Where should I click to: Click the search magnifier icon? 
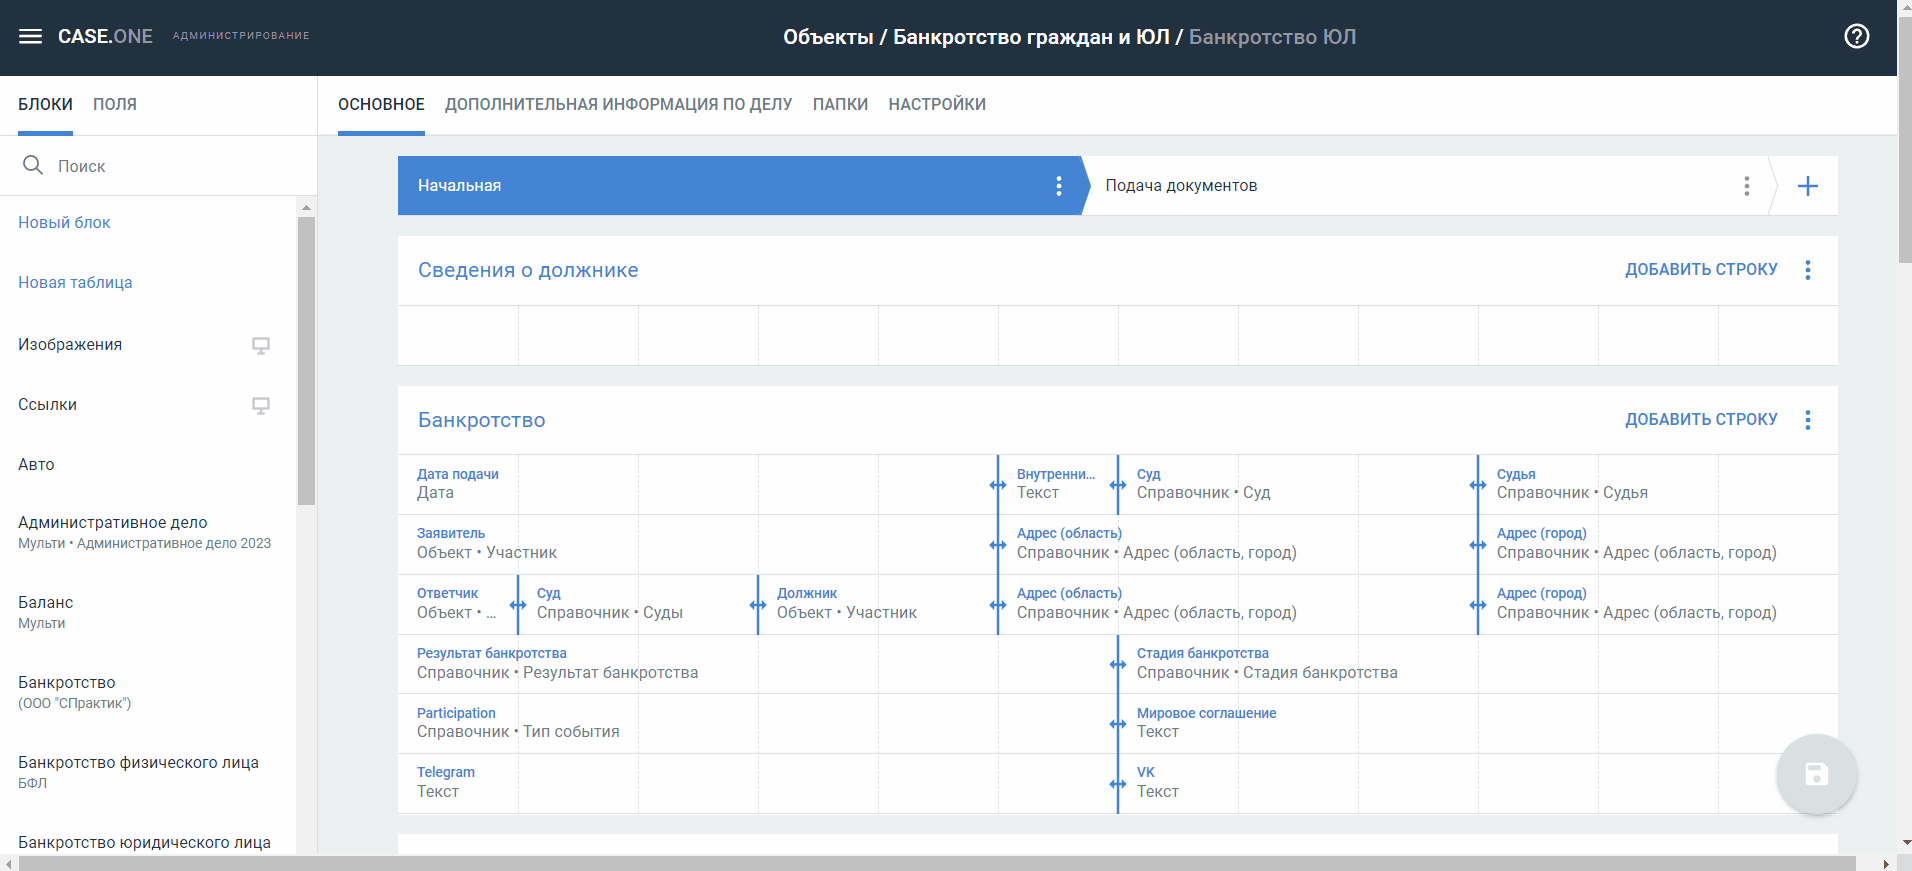(33, 165)
